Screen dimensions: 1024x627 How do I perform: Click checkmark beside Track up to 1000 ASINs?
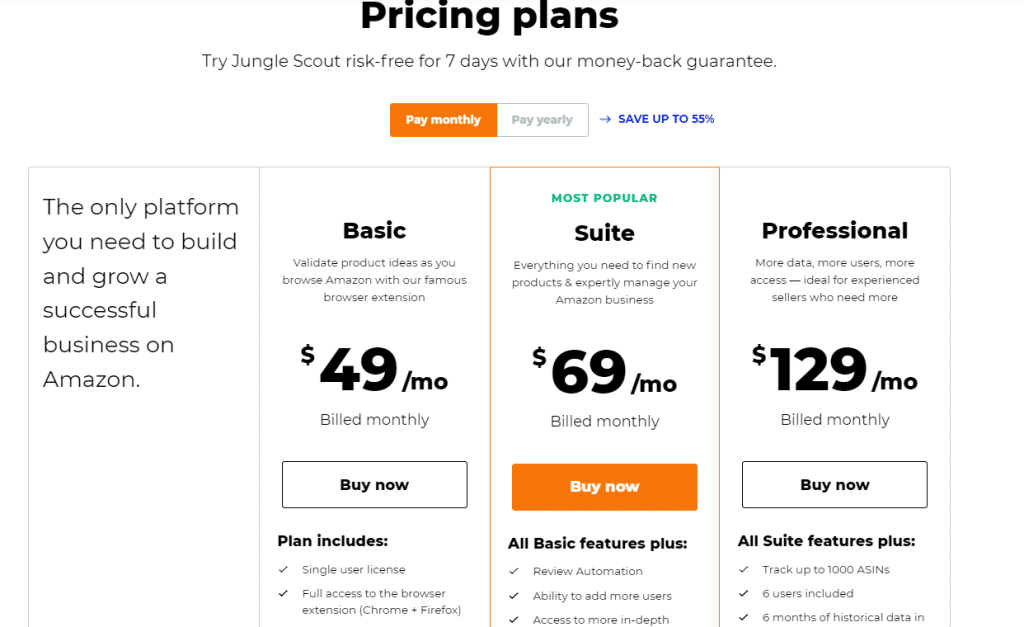pyautogui.click(x=744, y=570)
